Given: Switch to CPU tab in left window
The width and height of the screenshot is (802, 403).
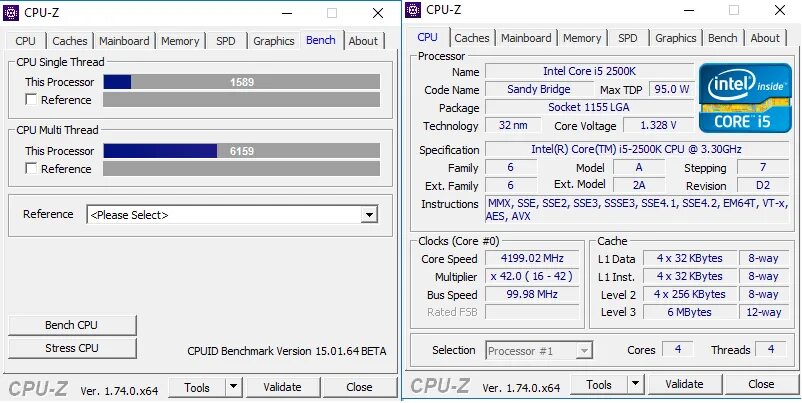Looking at the screenshot, I should click(x=26, y=41).
